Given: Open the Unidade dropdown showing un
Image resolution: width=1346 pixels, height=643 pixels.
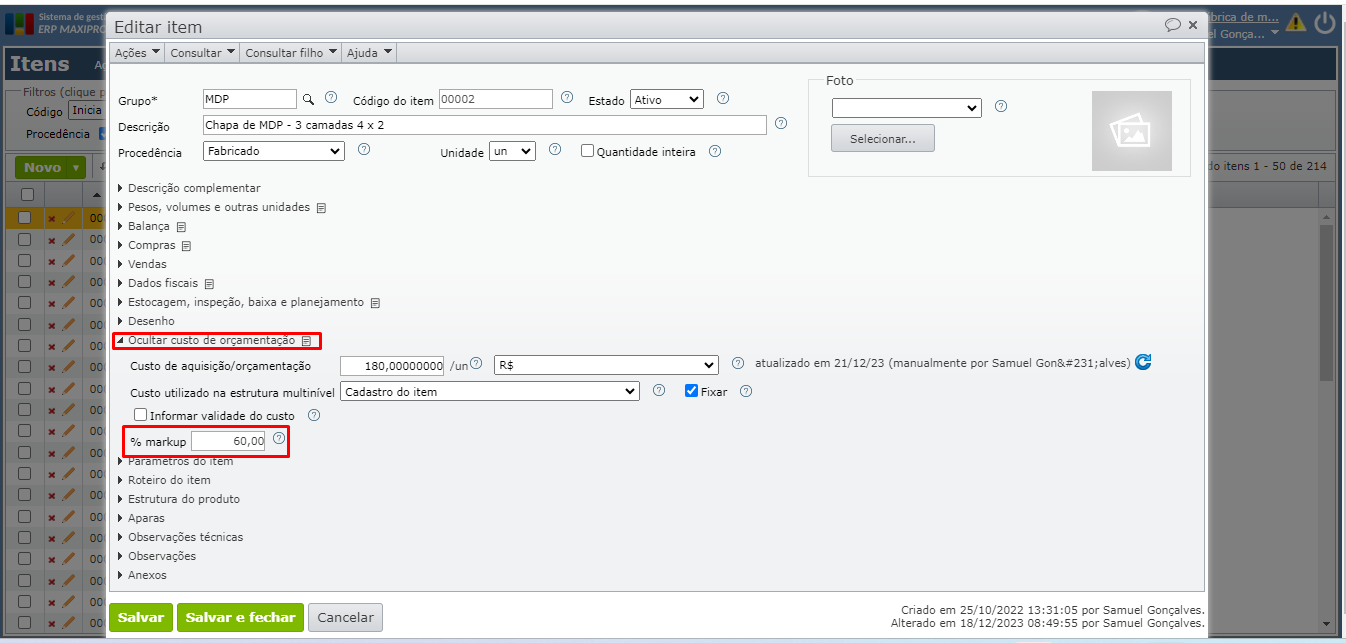Looking at the screenshot, I should (x=512, y=151).
